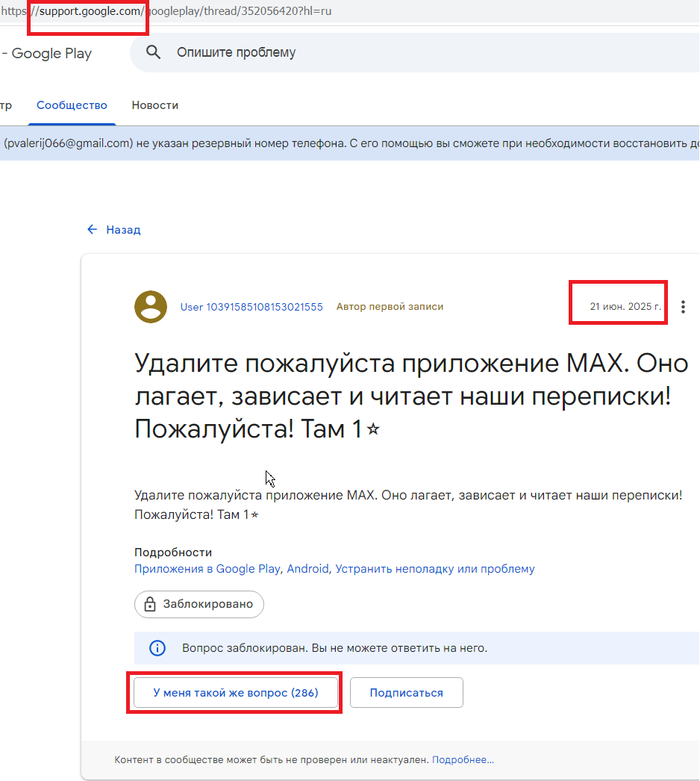Image resolution: width=700 pixels, height=781 pixels.
Task: Click the Опишите проблему search field
Action: (x=415, y=52)
